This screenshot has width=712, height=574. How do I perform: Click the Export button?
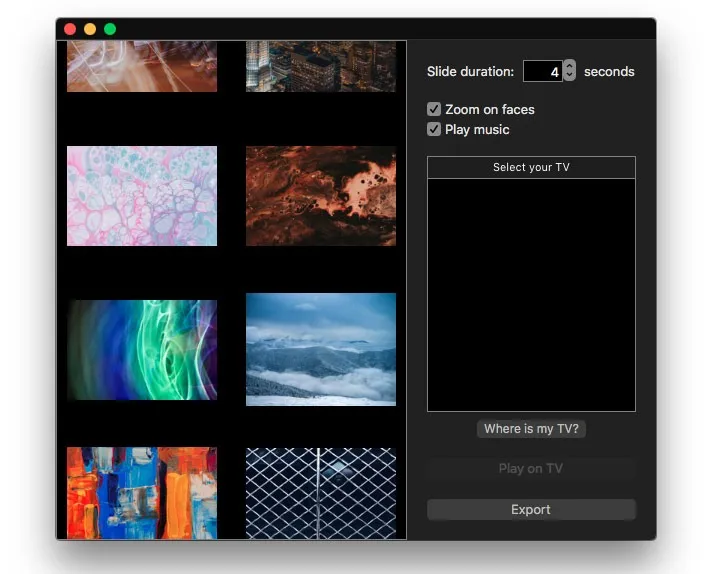531,510
